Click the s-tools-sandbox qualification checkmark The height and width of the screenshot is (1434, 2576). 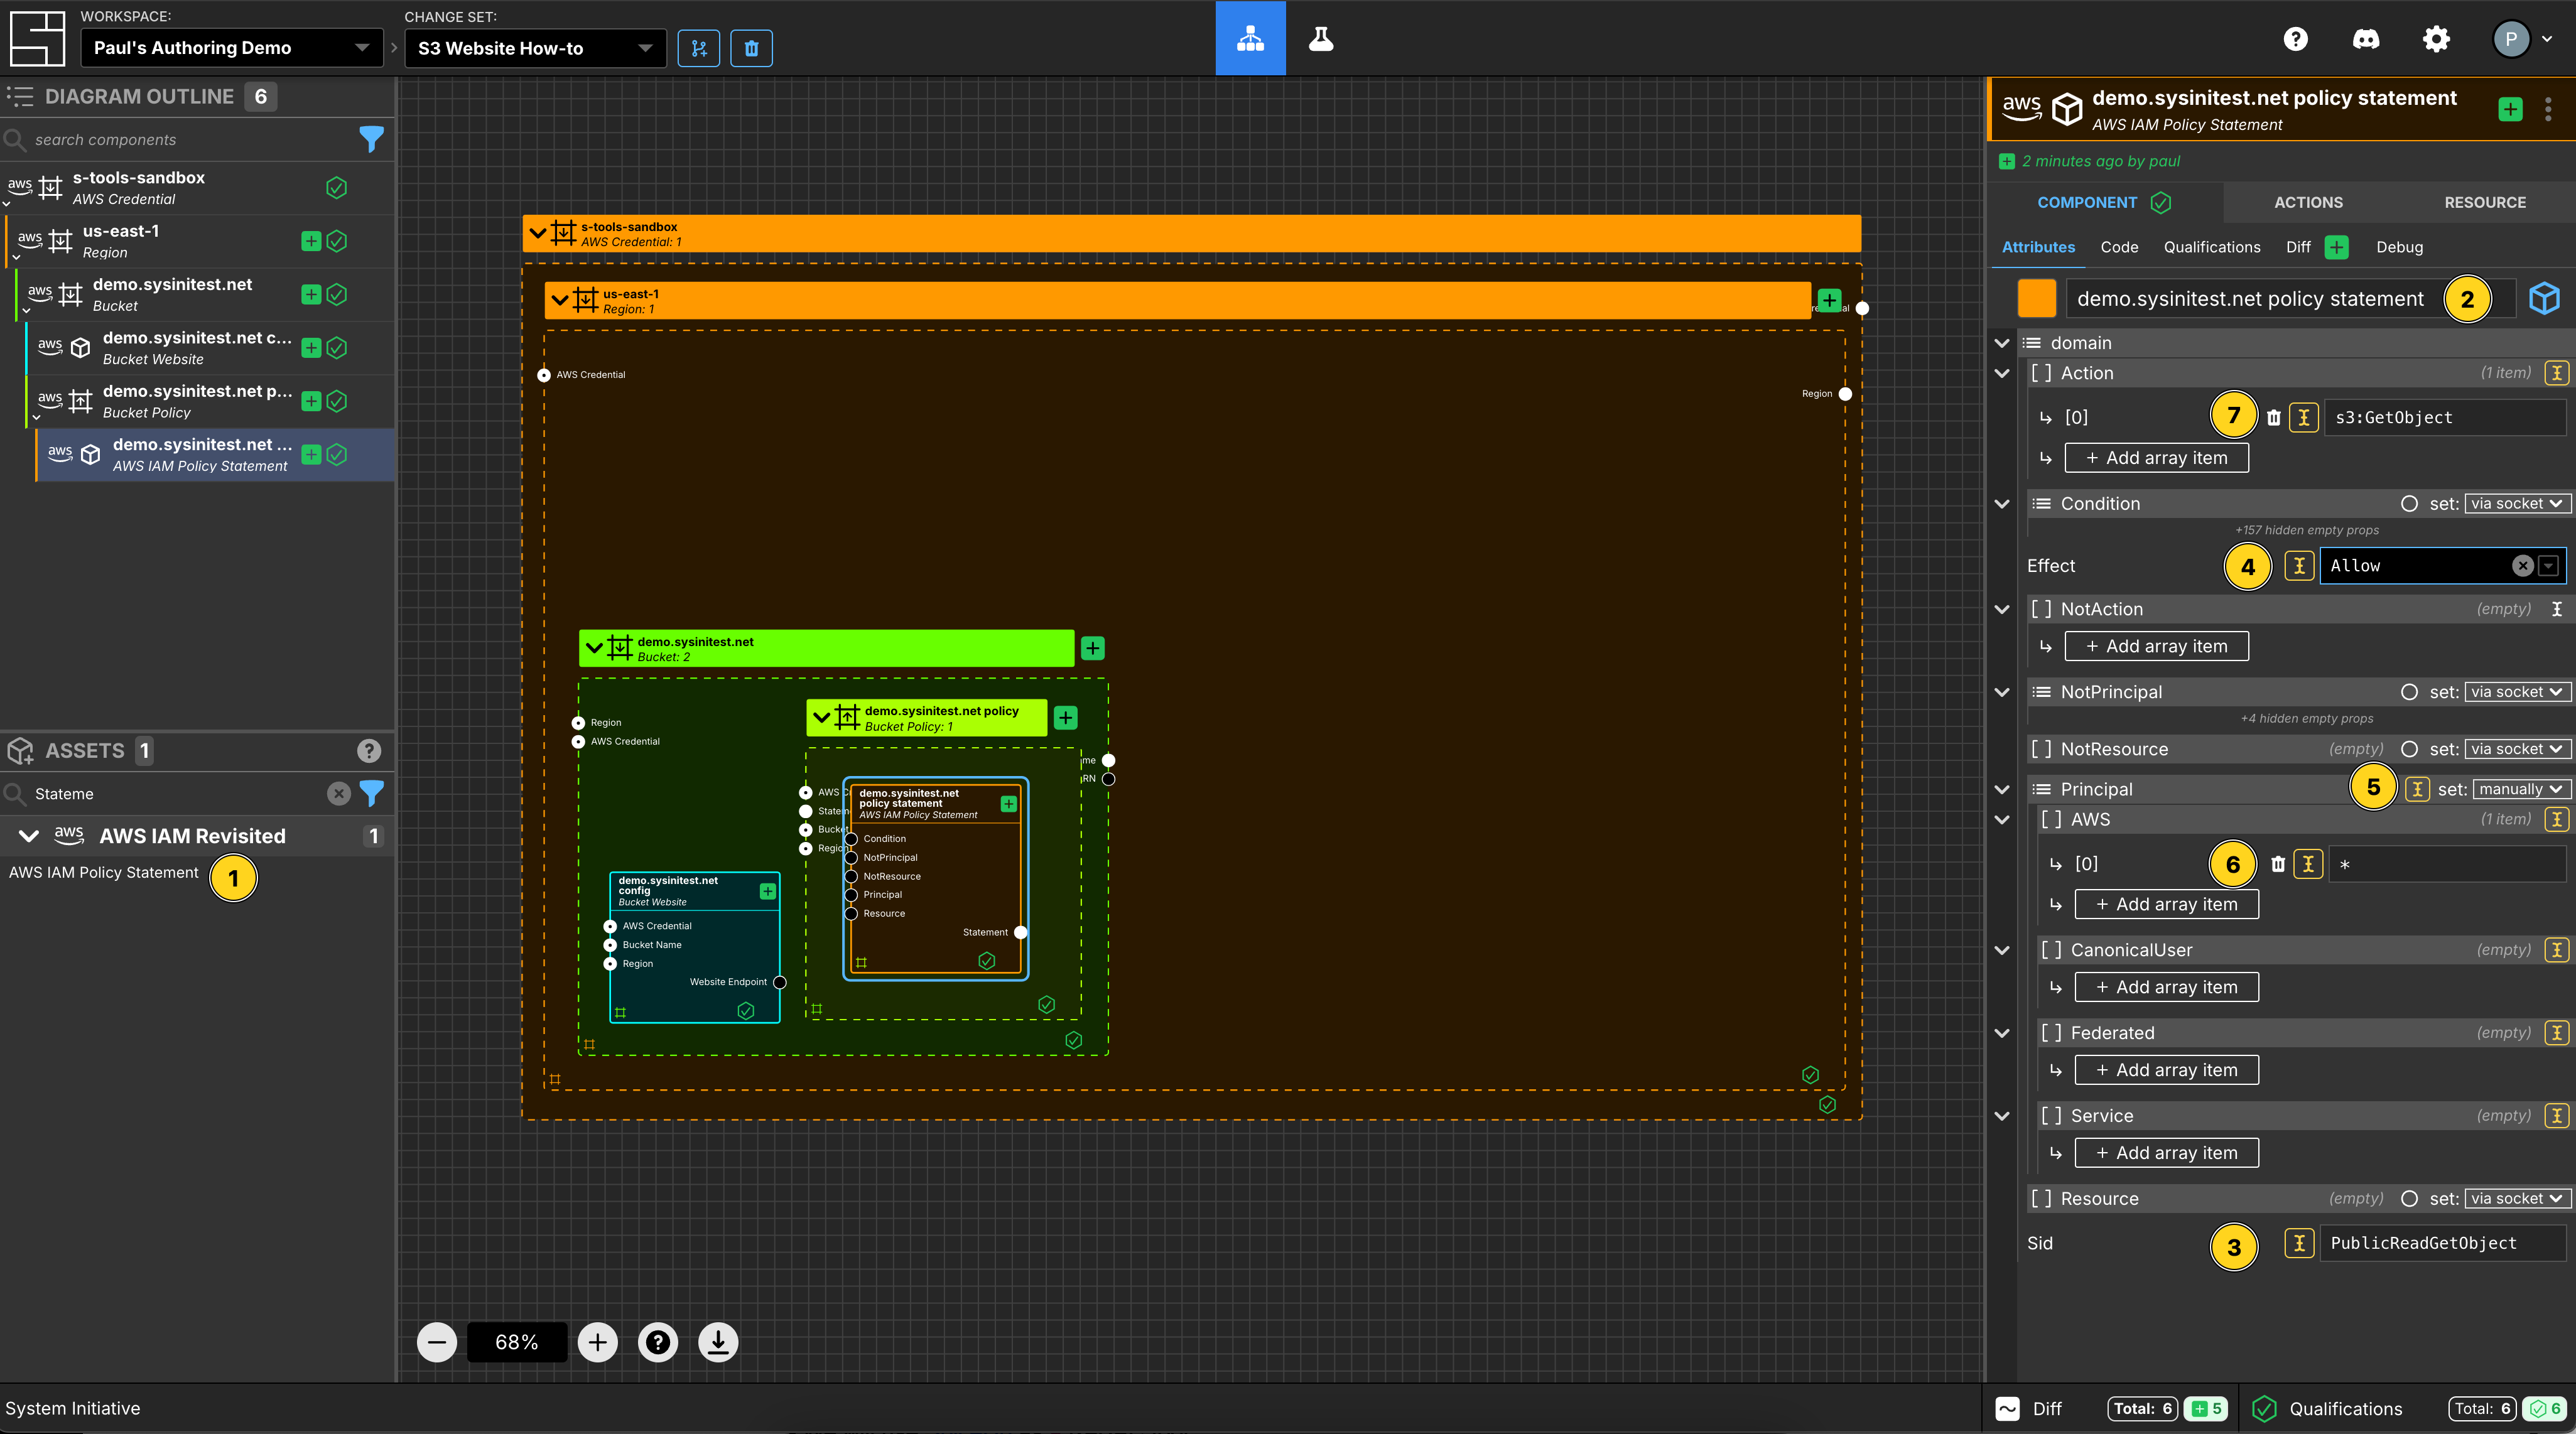tap(337, 187)
